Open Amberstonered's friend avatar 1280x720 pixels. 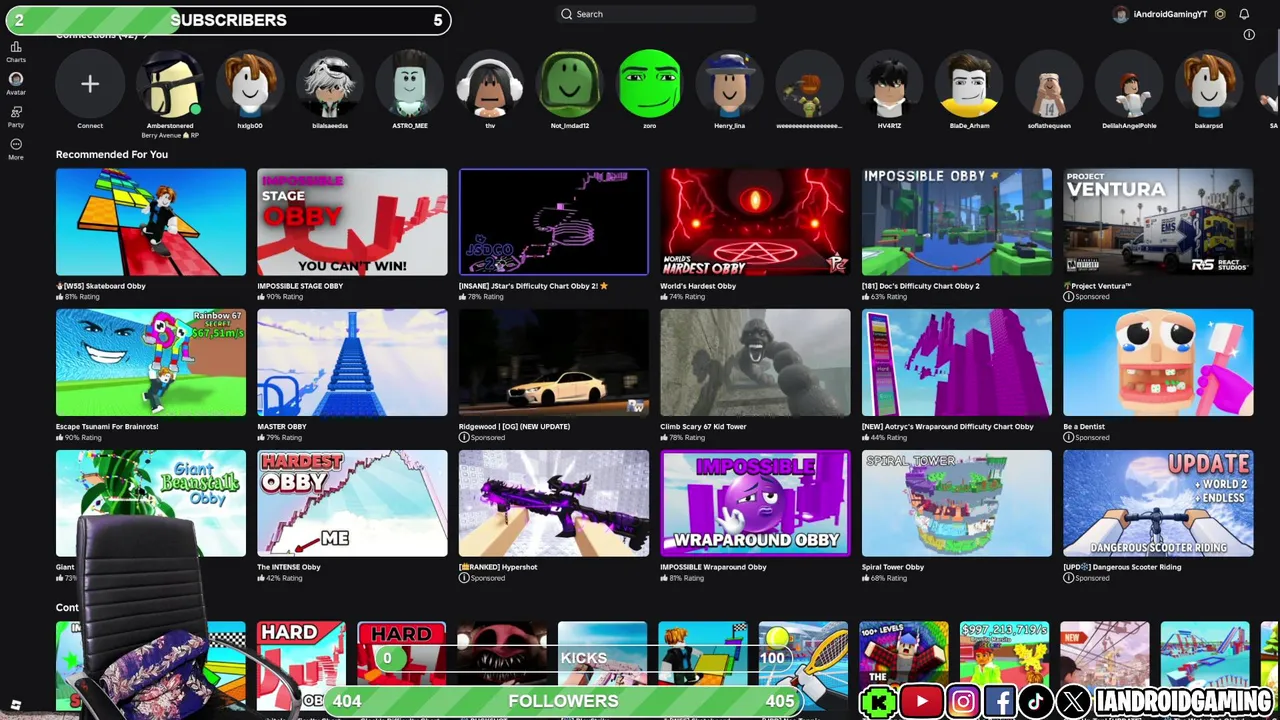(x=170, y=84)
